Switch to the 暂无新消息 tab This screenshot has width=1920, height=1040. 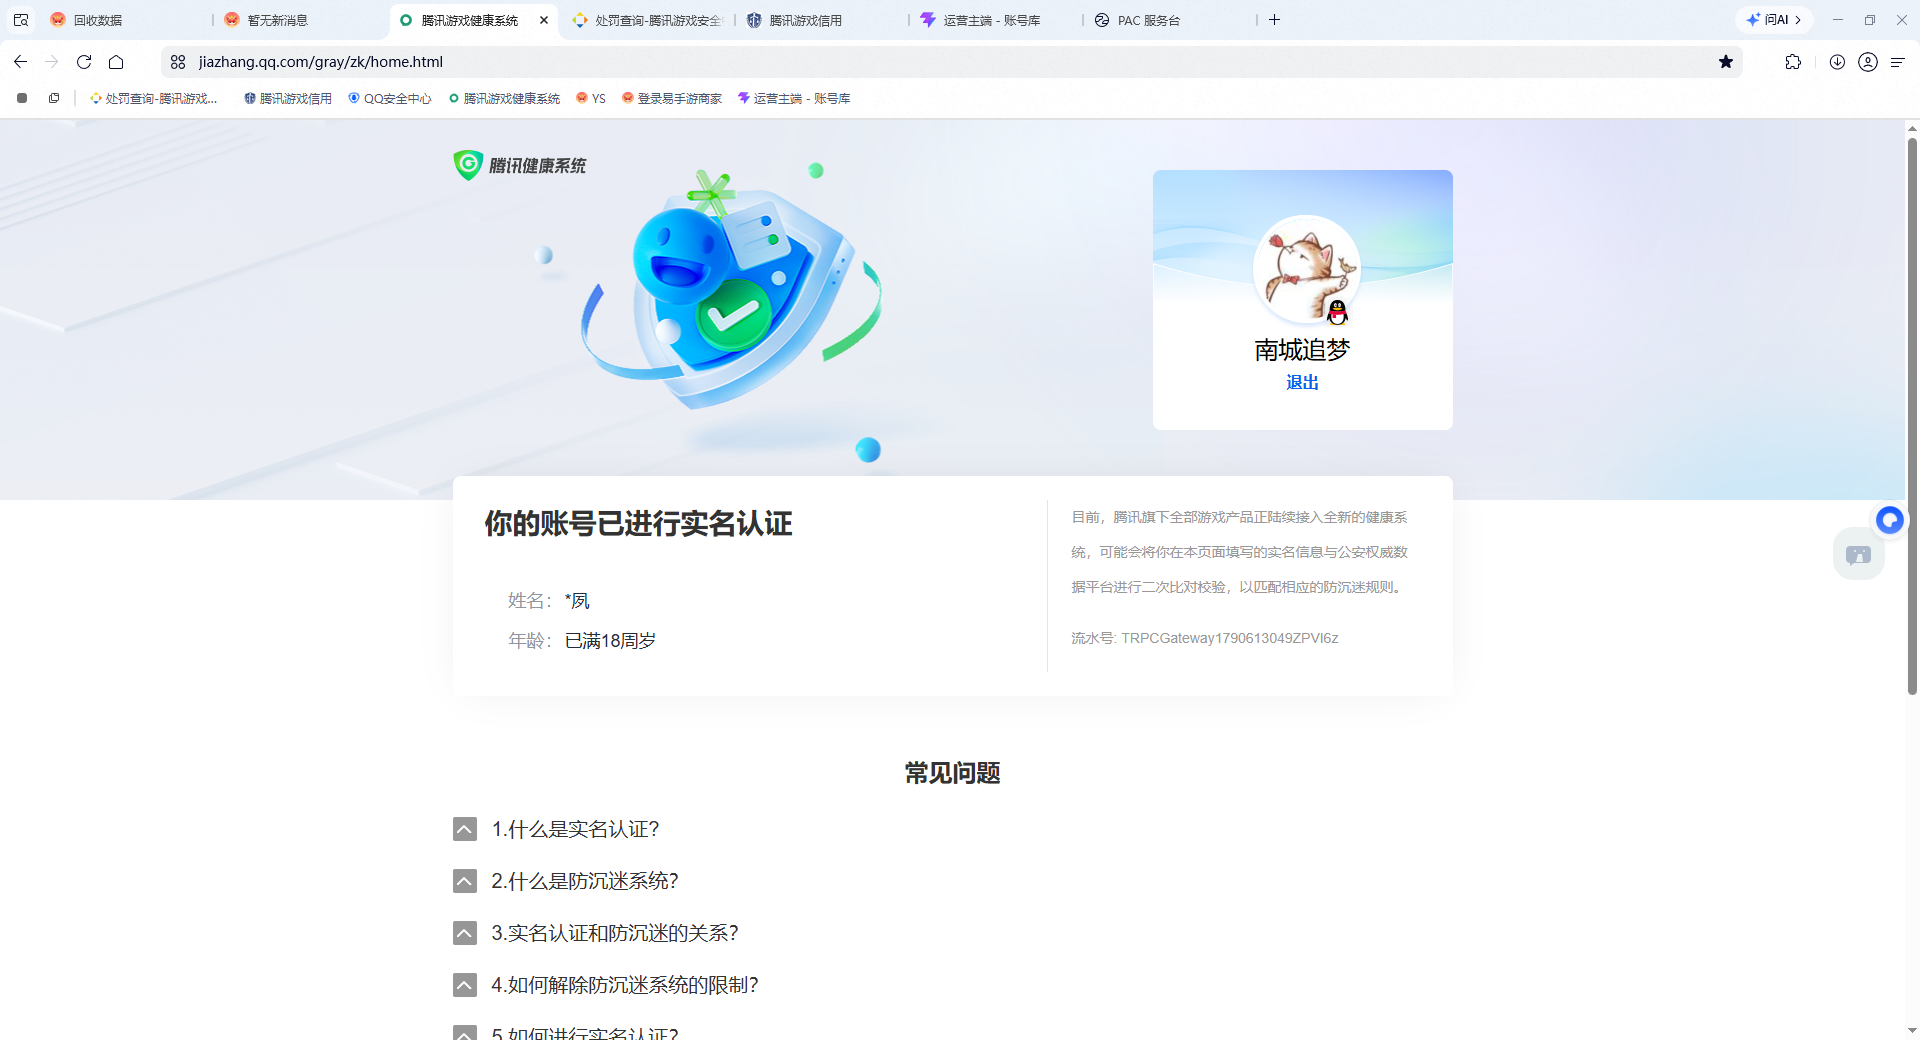300,20
